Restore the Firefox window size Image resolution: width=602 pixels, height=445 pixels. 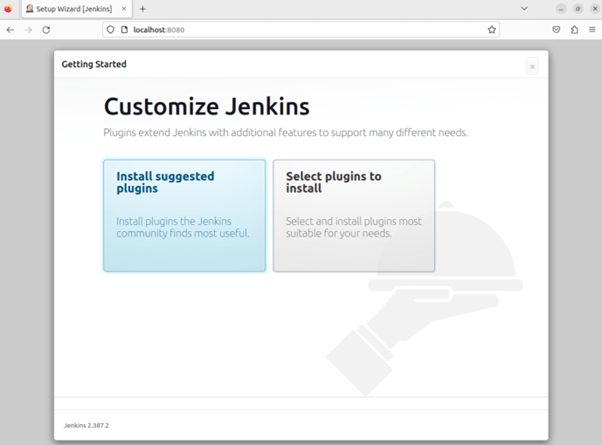click(x=577, y=8)
